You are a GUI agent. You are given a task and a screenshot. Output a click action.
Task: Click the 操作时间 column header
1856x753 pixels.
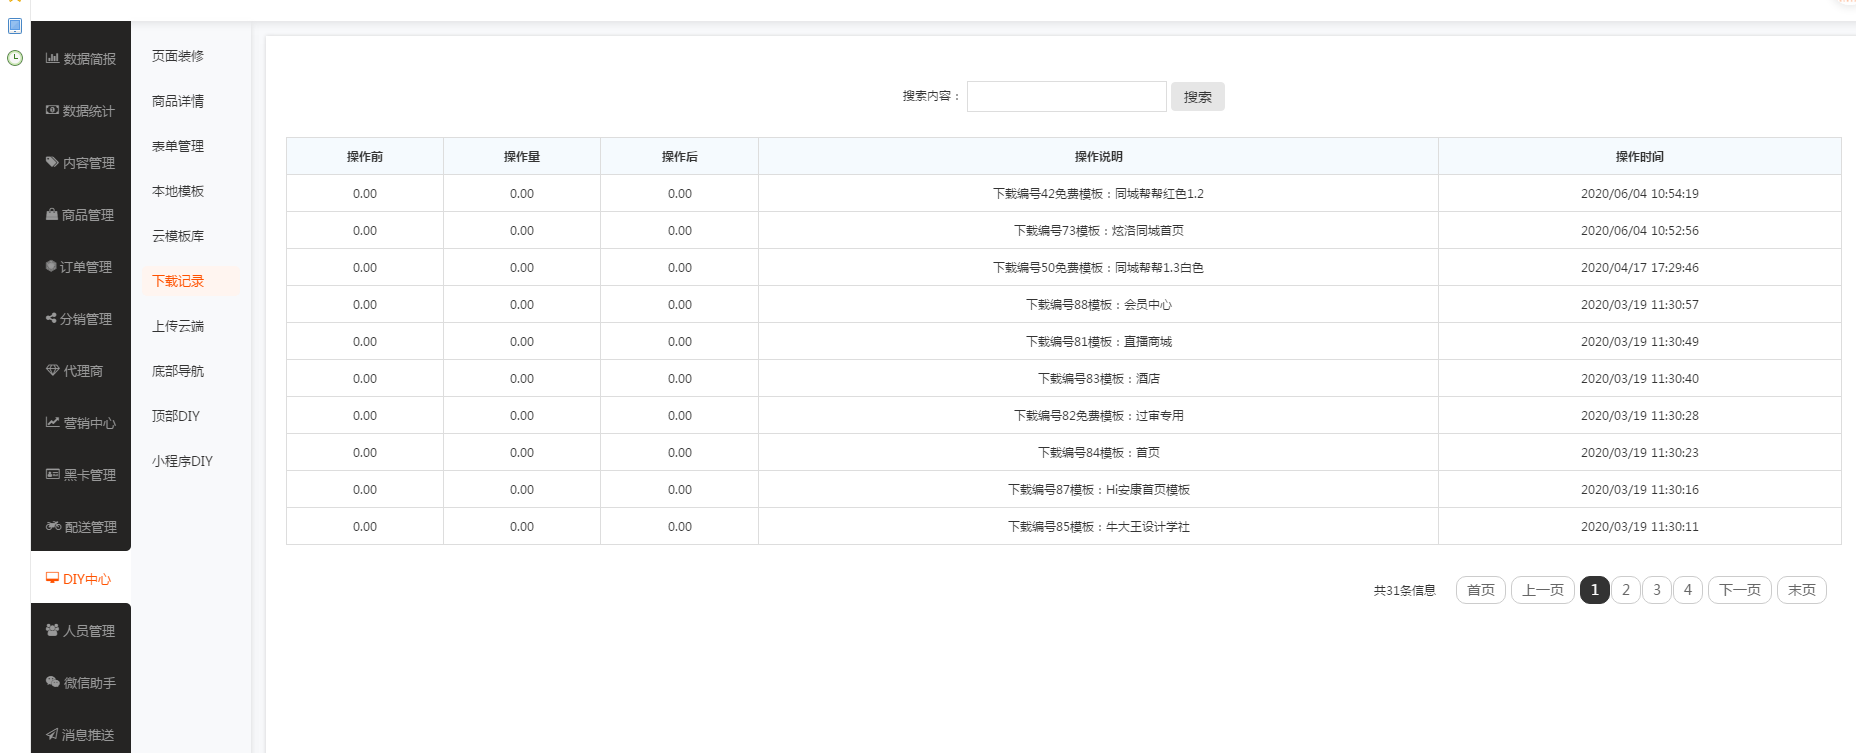[x=1639, y=157]
